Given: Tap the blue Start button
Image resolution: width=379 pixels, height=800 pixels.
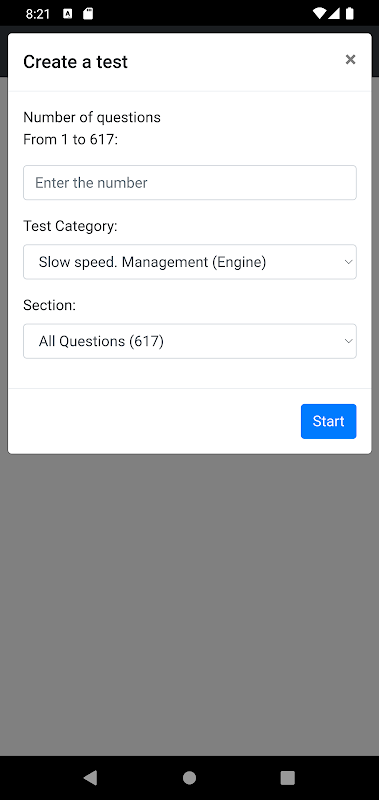Looking at the screenshot, I should [x=329, y=421].
